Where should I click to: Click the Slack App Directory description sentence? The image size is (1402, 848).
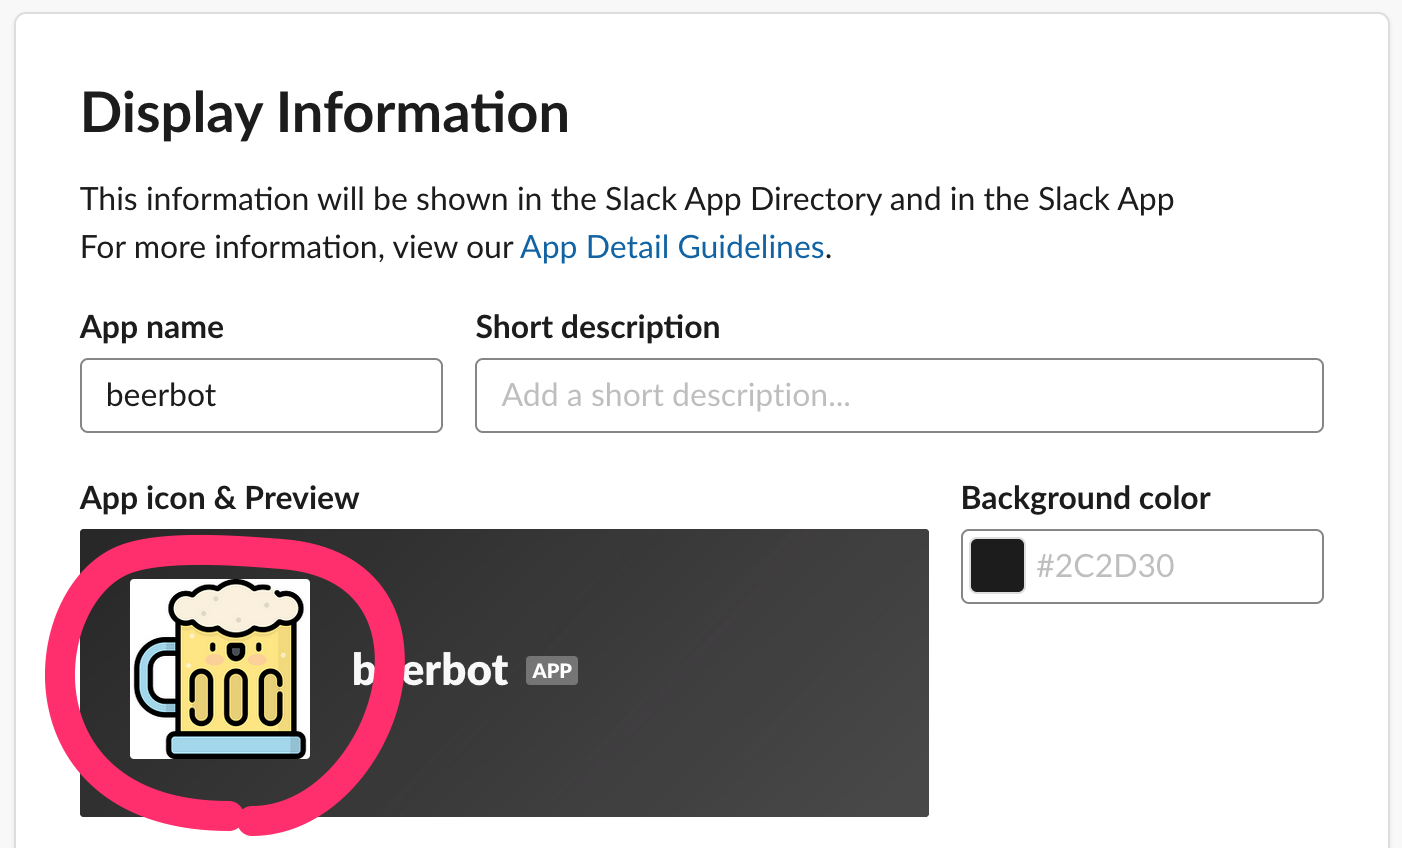click(x=626, y=199)
